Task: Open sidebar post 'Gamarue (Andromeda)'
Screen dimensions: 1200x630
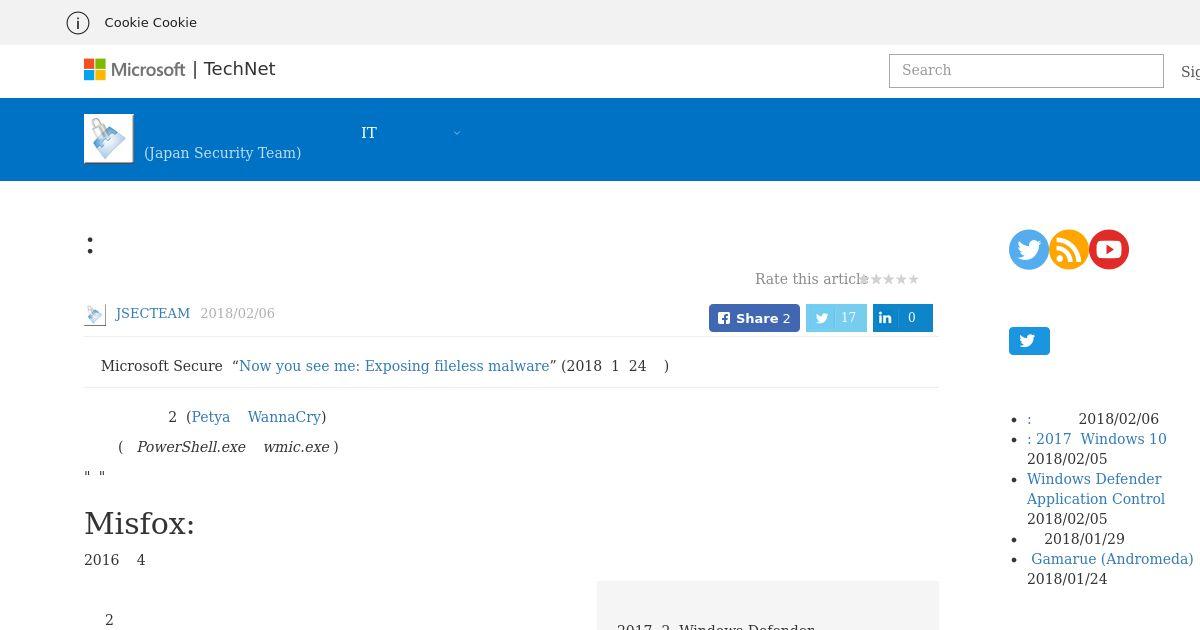Action: 1112,559
